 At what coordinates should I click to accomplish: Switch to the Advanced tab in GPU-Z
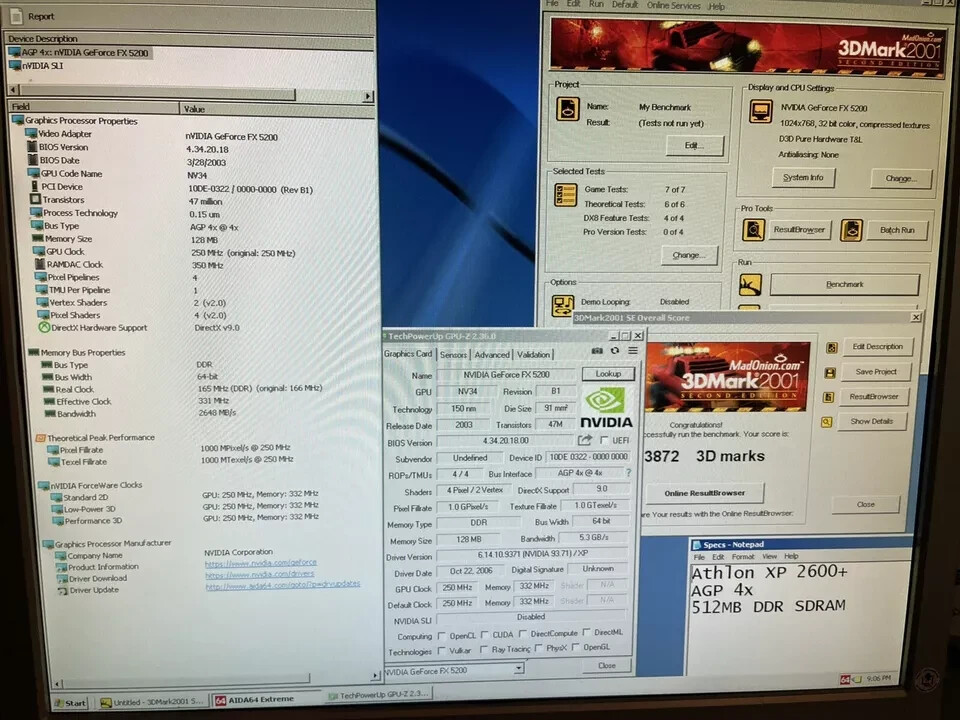(492, 354)
